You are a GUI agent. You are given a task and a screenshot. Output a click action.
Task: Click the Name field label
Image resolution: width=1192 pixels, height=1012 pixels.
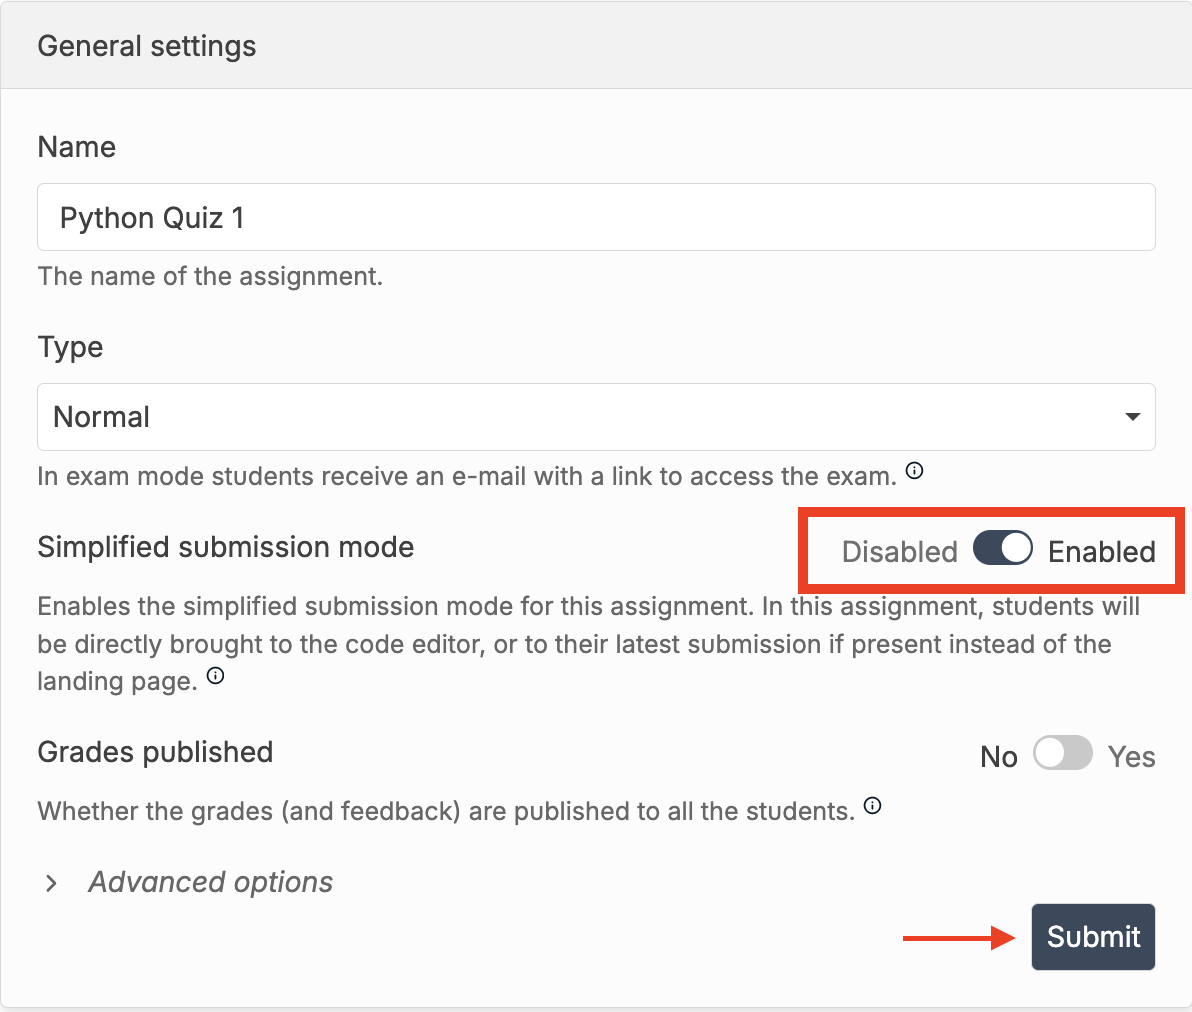coord(77,147)
